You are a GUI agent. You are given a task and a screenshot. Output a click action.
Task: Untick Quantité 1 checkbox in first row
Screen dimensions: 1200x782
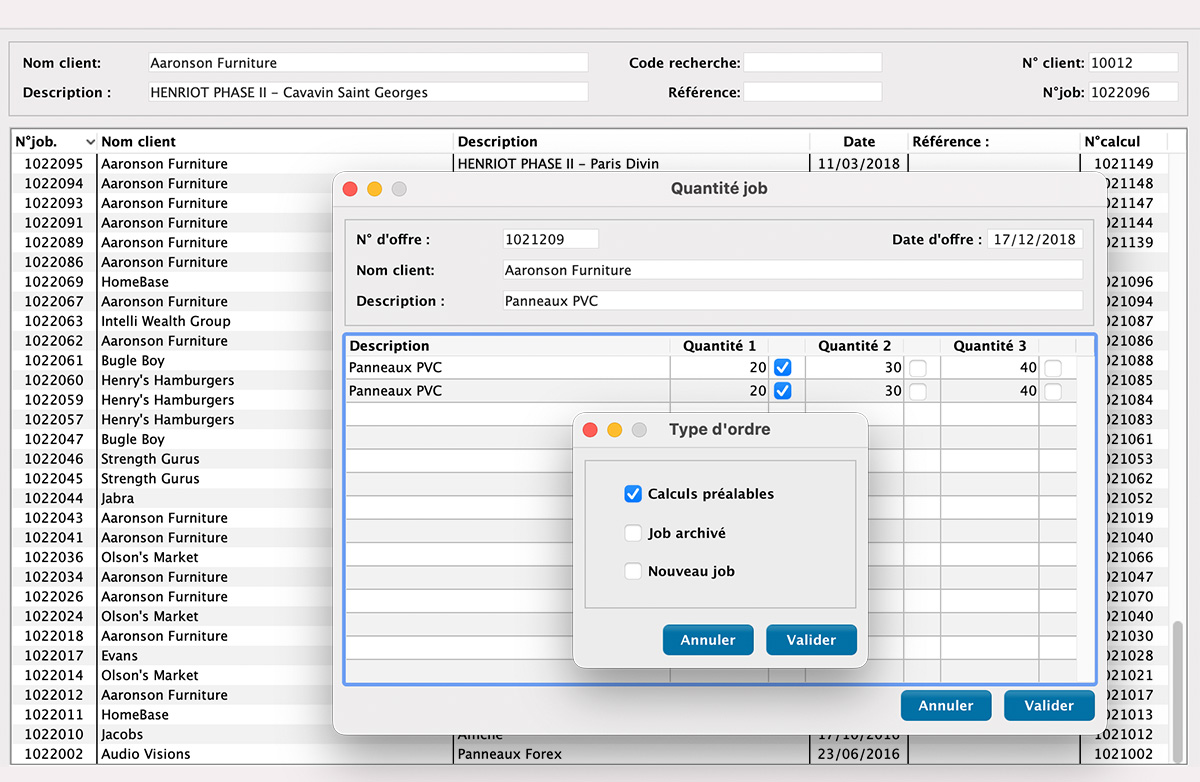click(783, 368)
